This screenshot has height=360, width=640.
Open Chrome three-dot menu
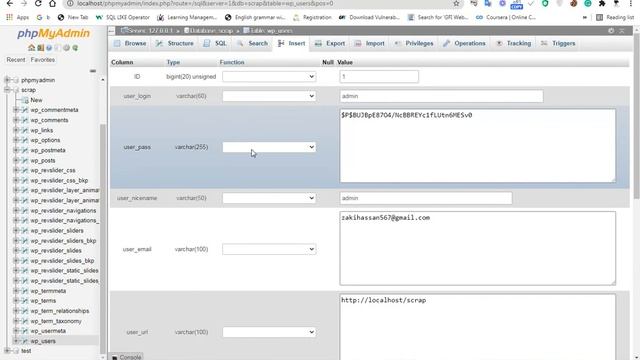click(631, 4)
